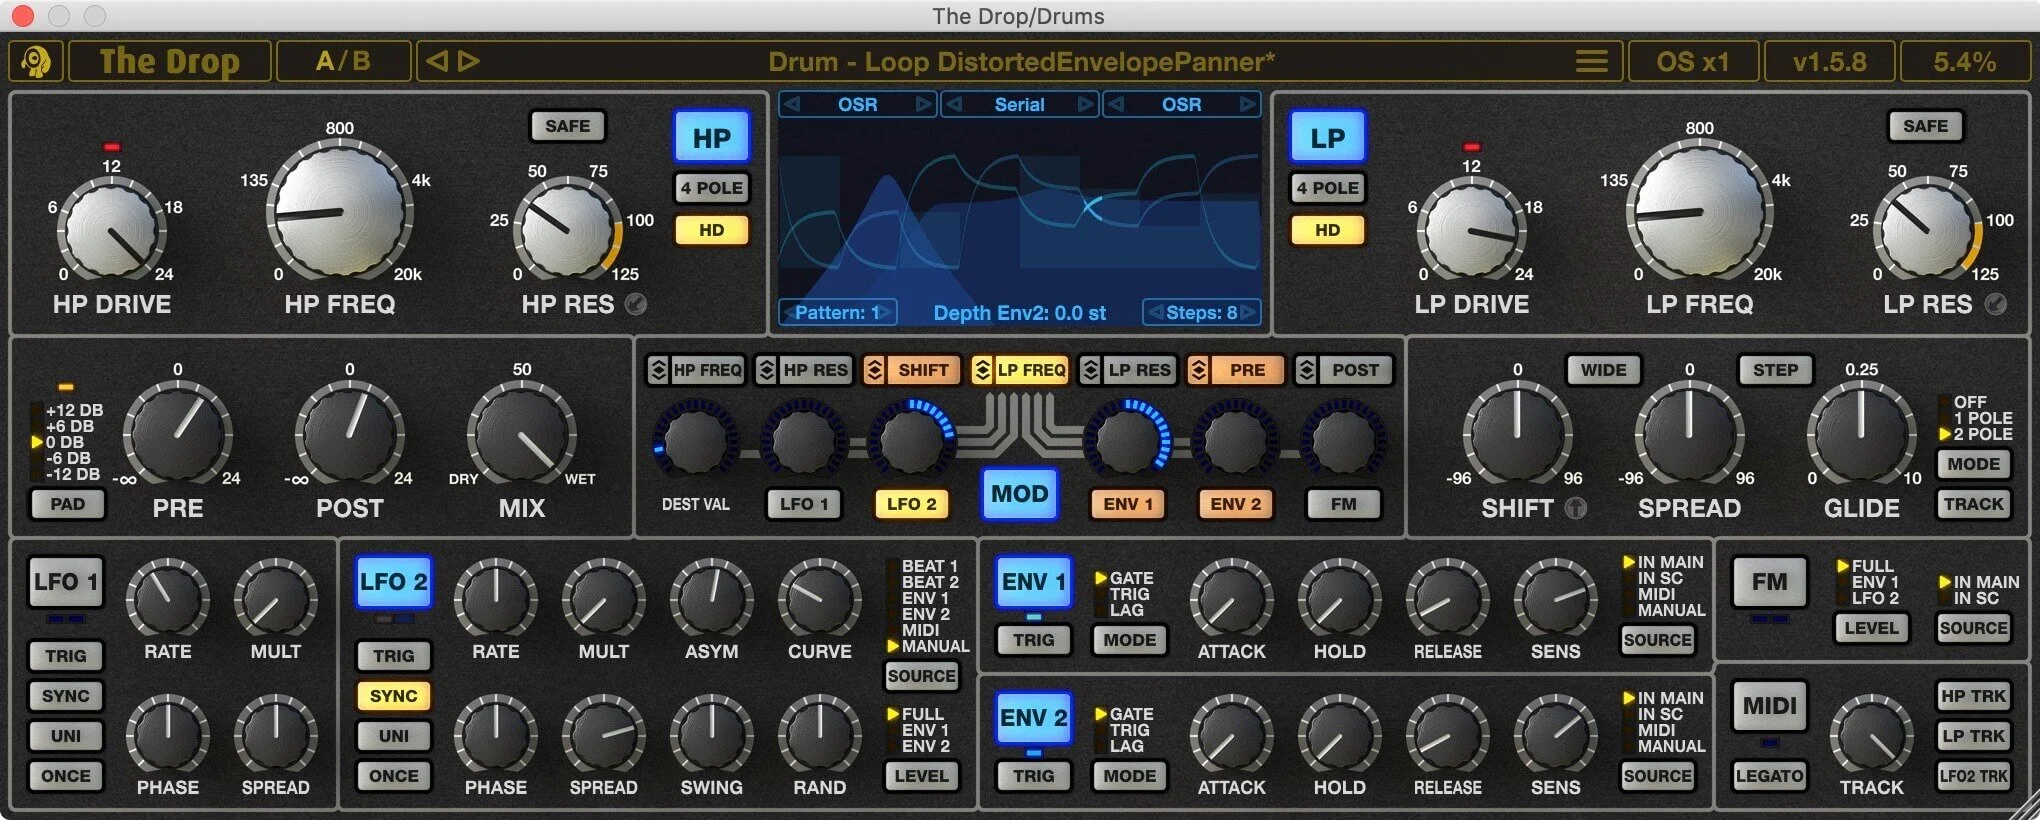Select LFO 2 modulation source tab

[911, 504]
